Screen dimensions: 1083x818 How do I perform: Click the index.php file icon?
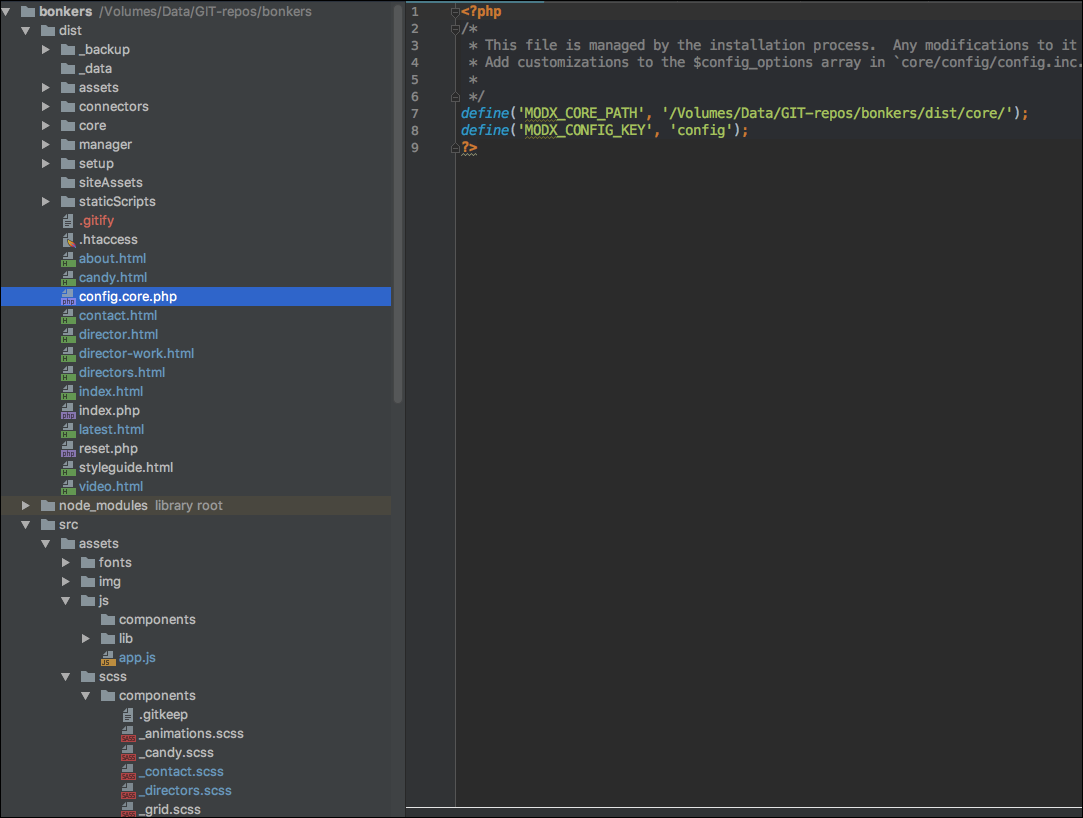tap(69, 410)
